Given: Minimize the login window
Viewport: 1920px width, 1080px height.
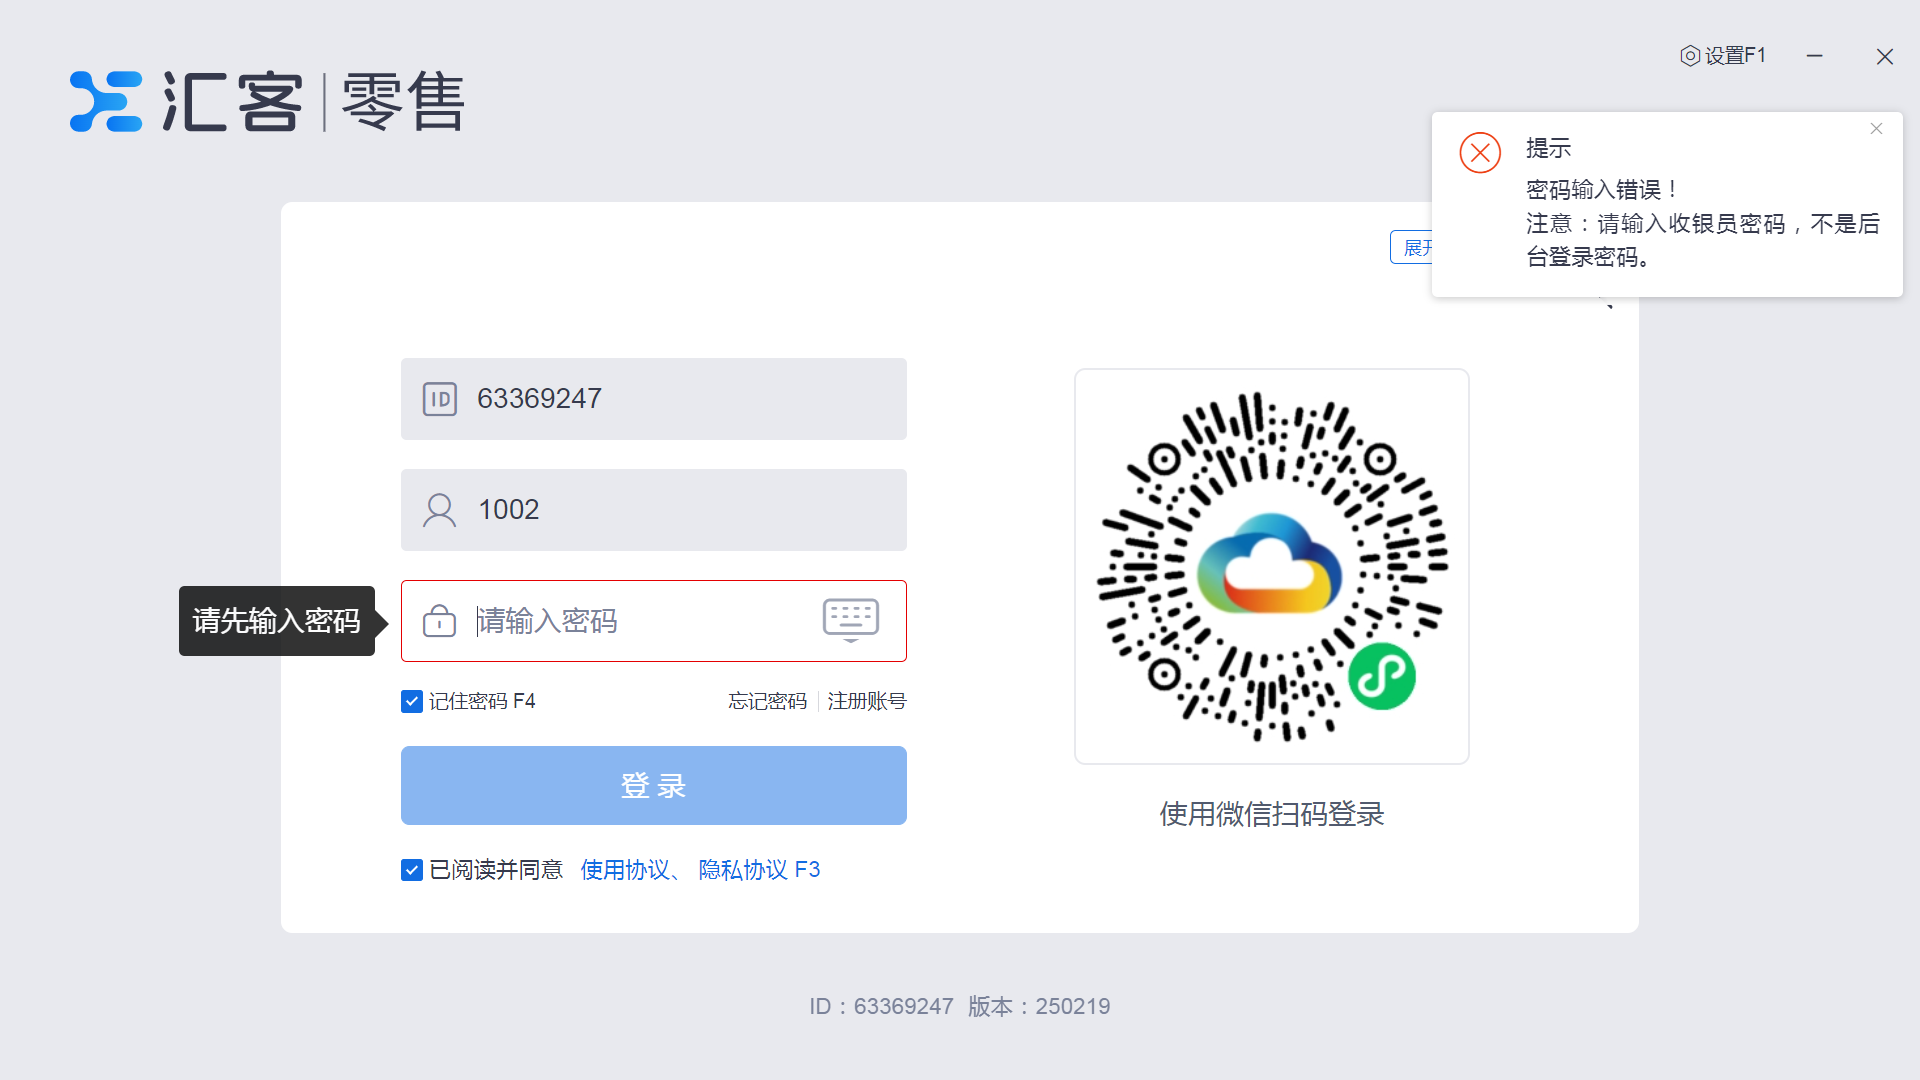Looking at the screenshot, I should pos(1815,56).
